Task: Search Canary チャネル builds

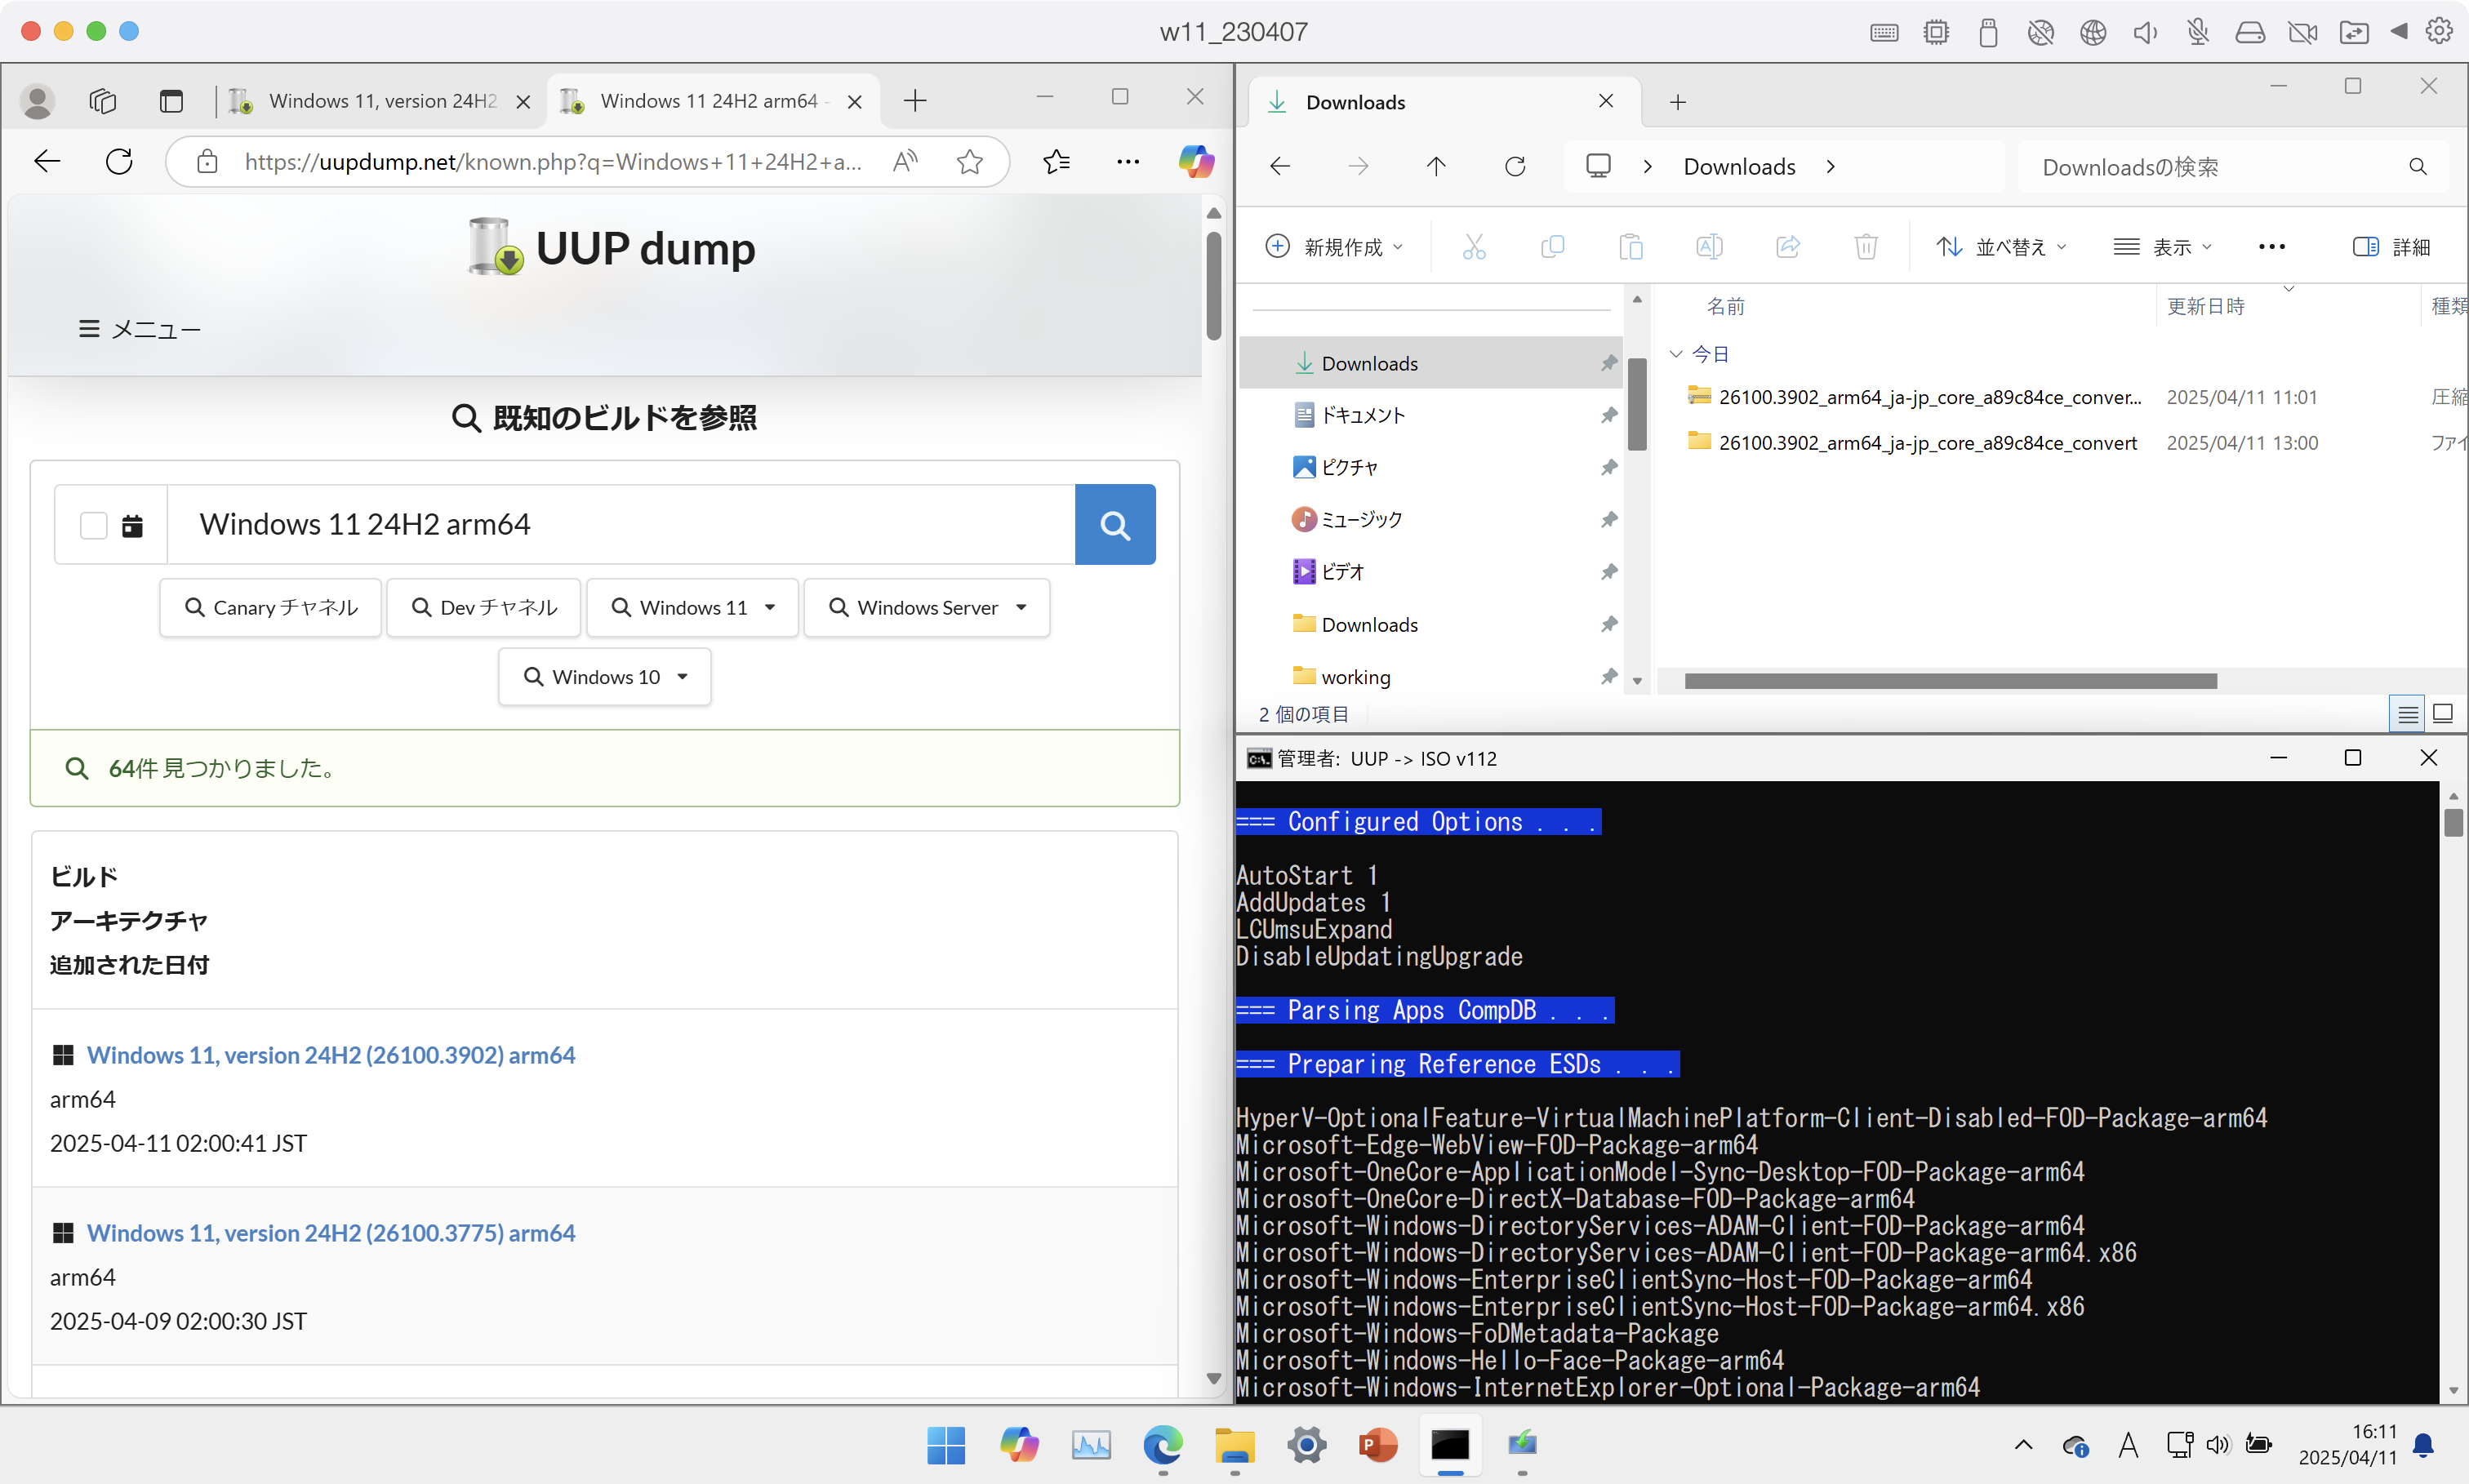Action: (270, 607)
